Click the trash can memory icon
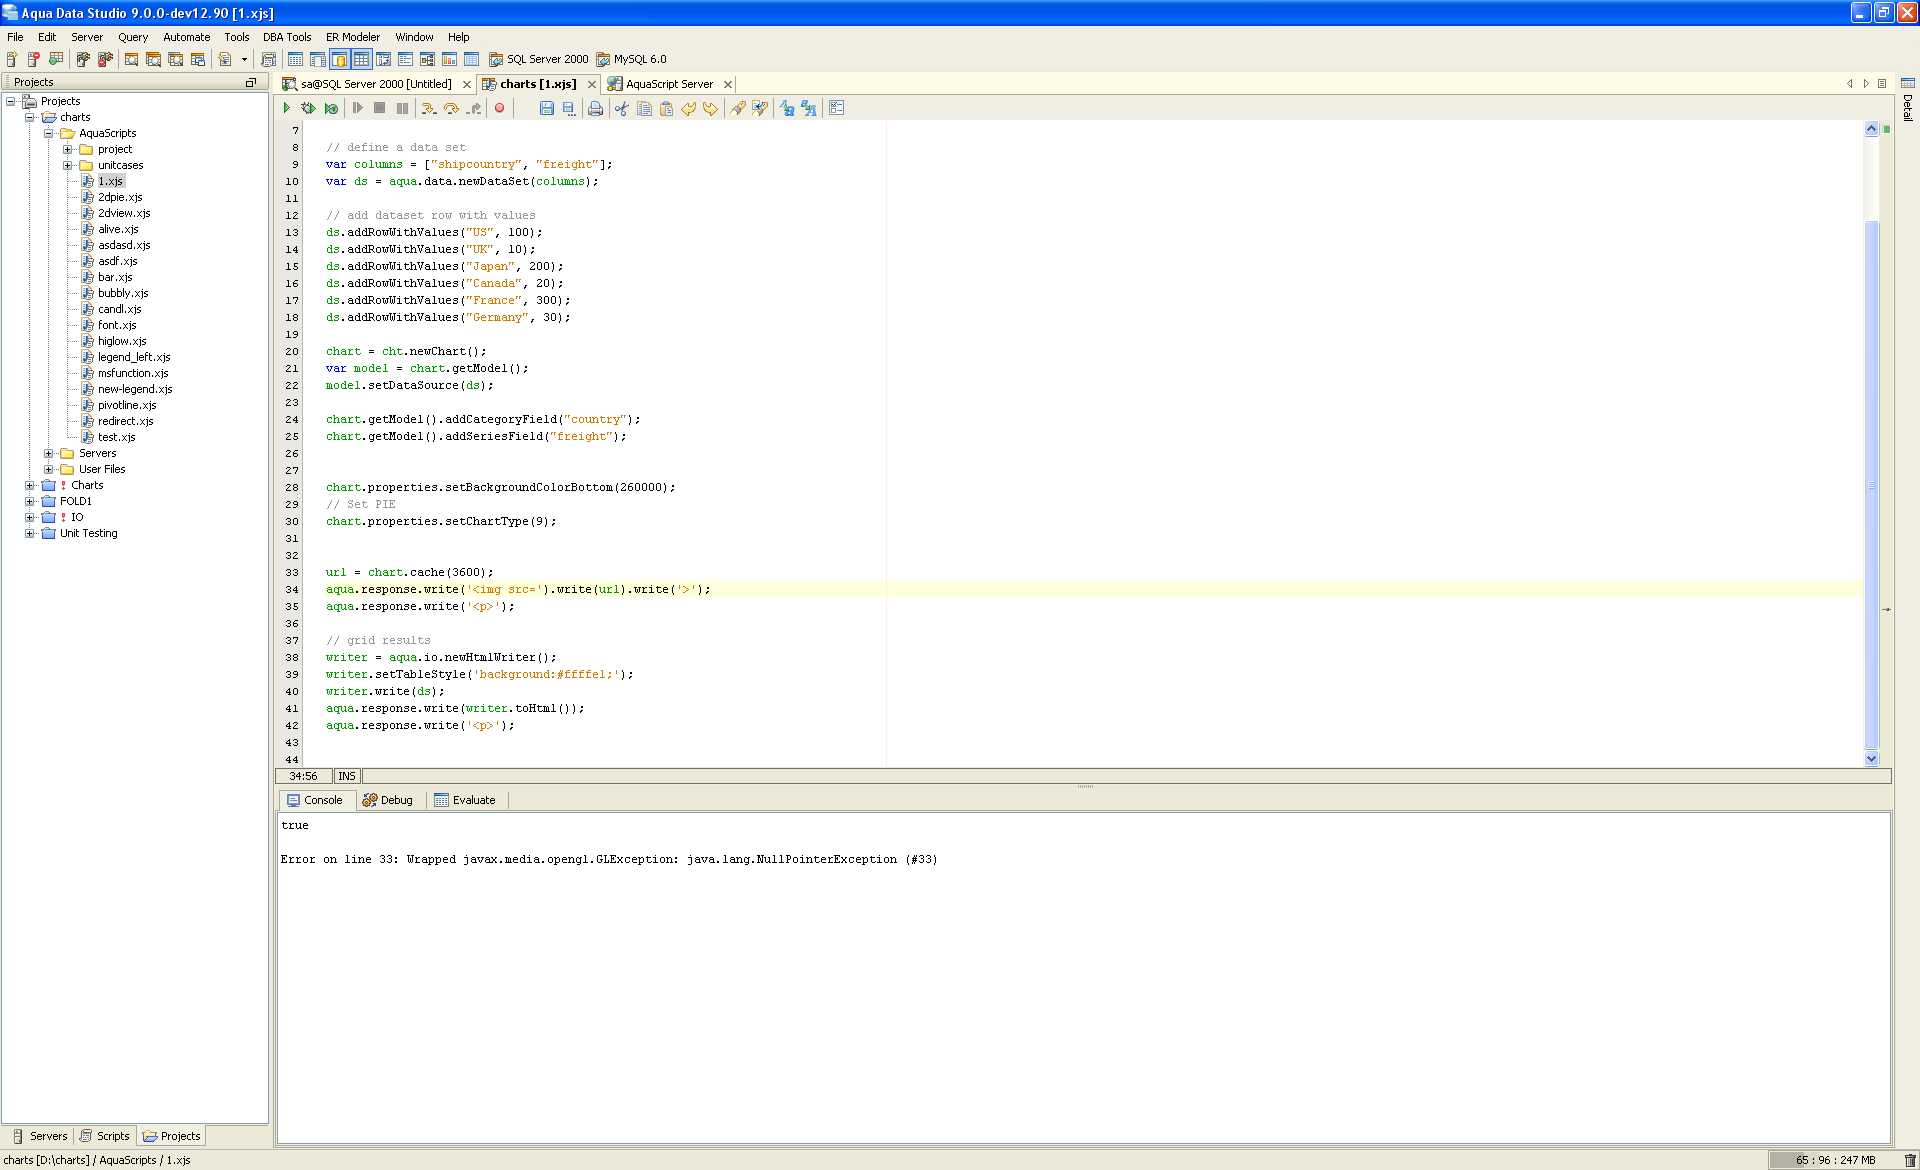Image resolution: width=1920 pixels, height=1170 pixels. [x=1910, y=1160]
